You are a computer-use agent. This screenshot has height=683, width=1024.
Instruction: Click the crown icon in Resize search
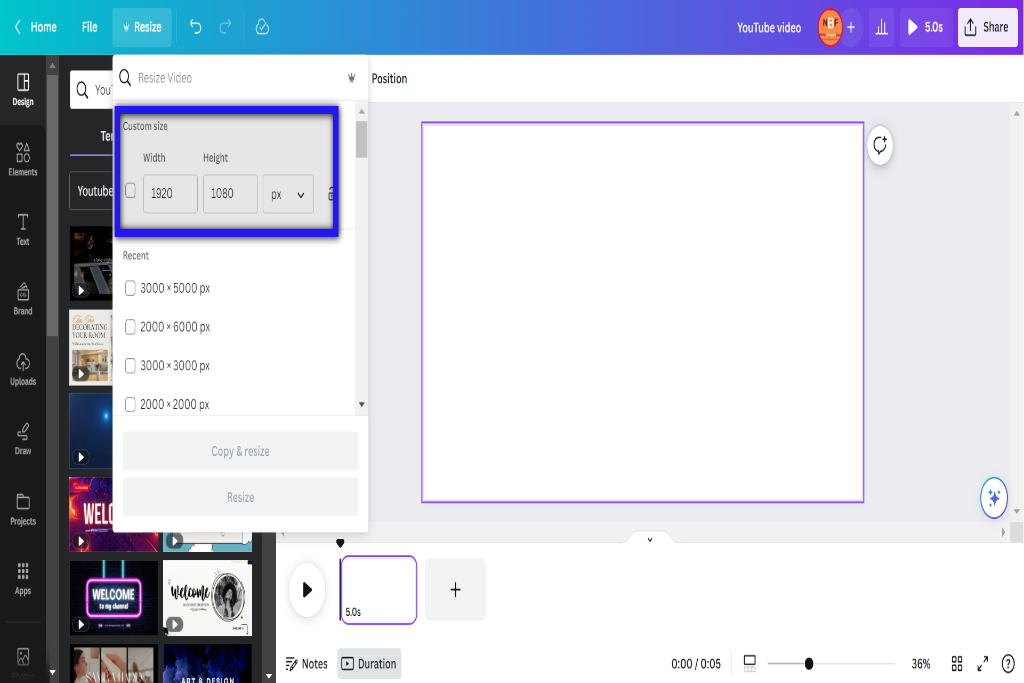[x=351, y=78]
